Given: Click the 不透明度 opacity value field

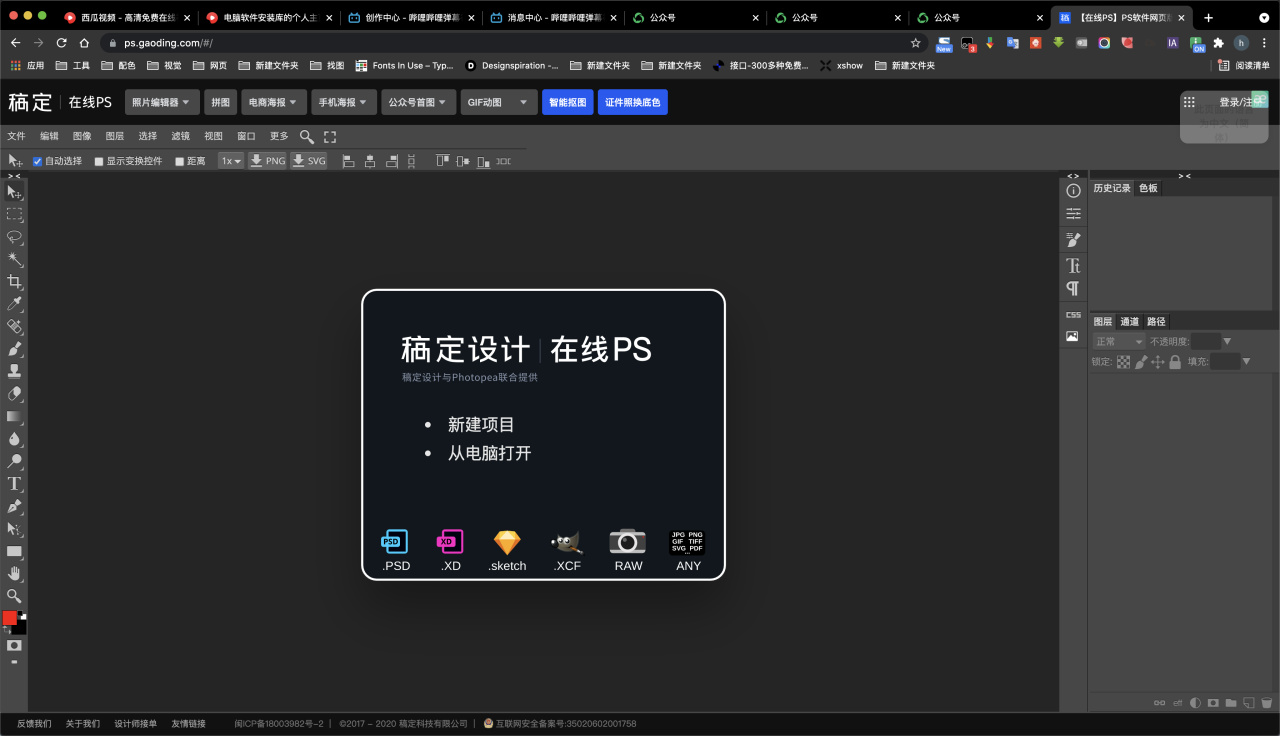Looking at the screenshot, I should coord(1205,342).
